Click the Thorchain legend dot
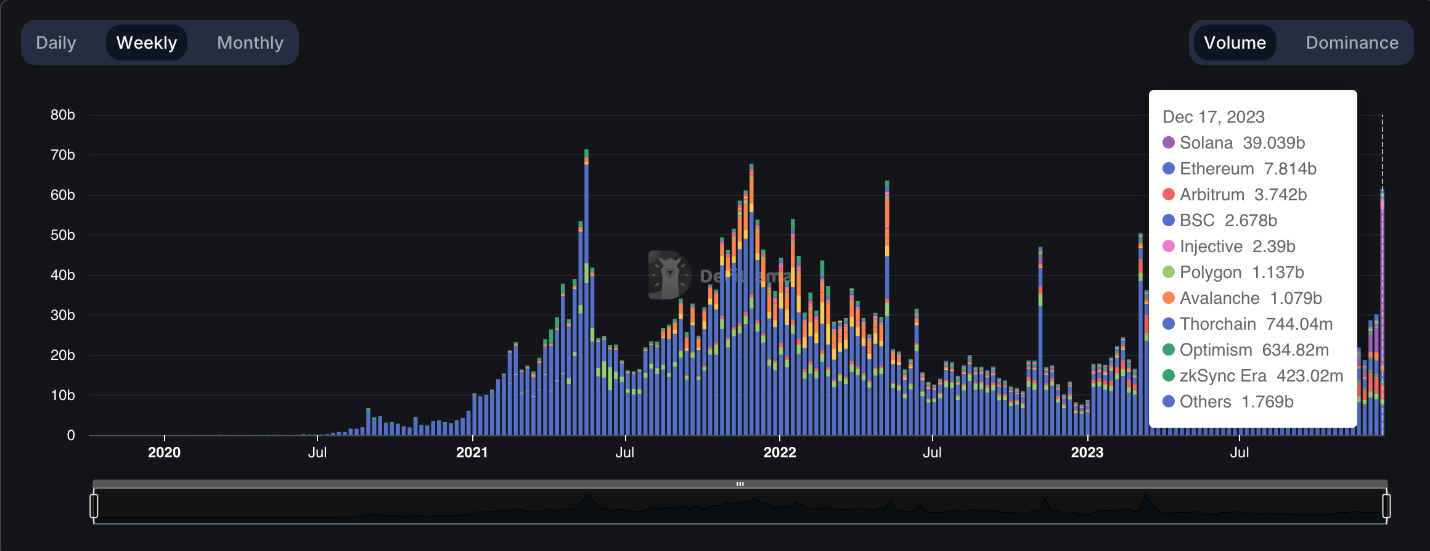Screen dimensions: 1430x551 coord(1168,325)
